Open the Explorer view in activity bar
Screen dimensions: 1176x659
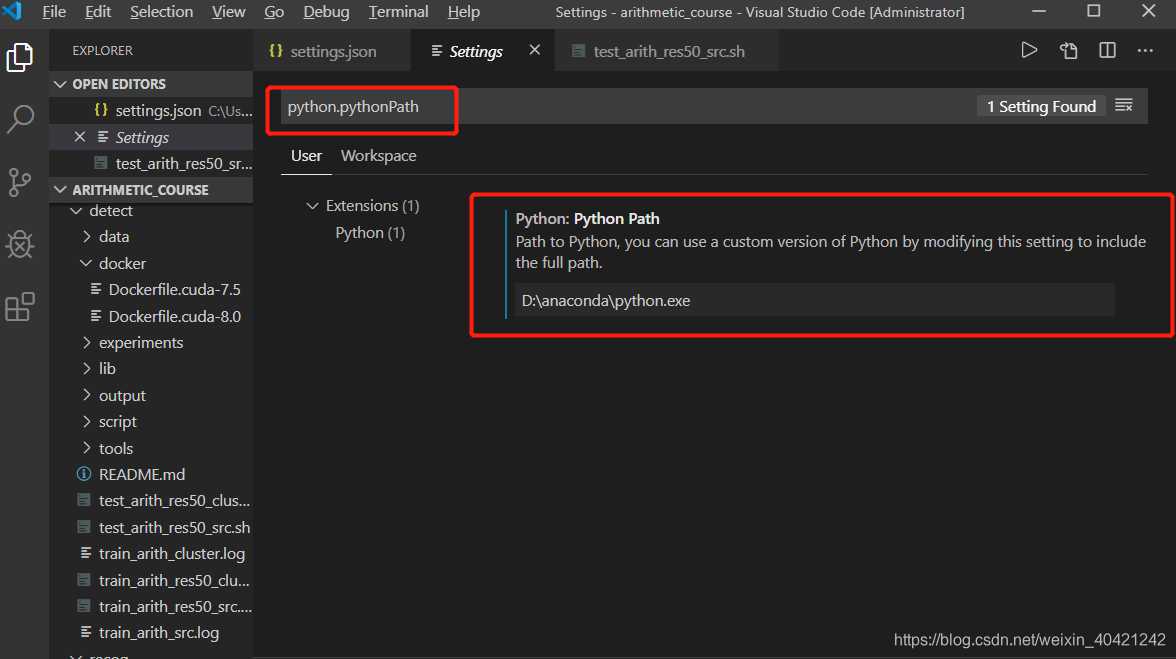(x=20, y=58)
